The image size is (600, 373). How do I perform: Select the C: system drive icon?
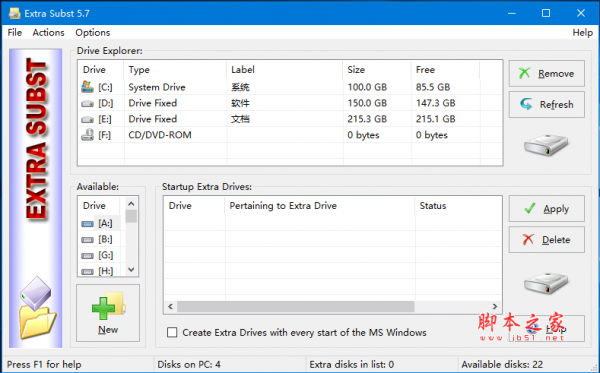coord(87,87)
